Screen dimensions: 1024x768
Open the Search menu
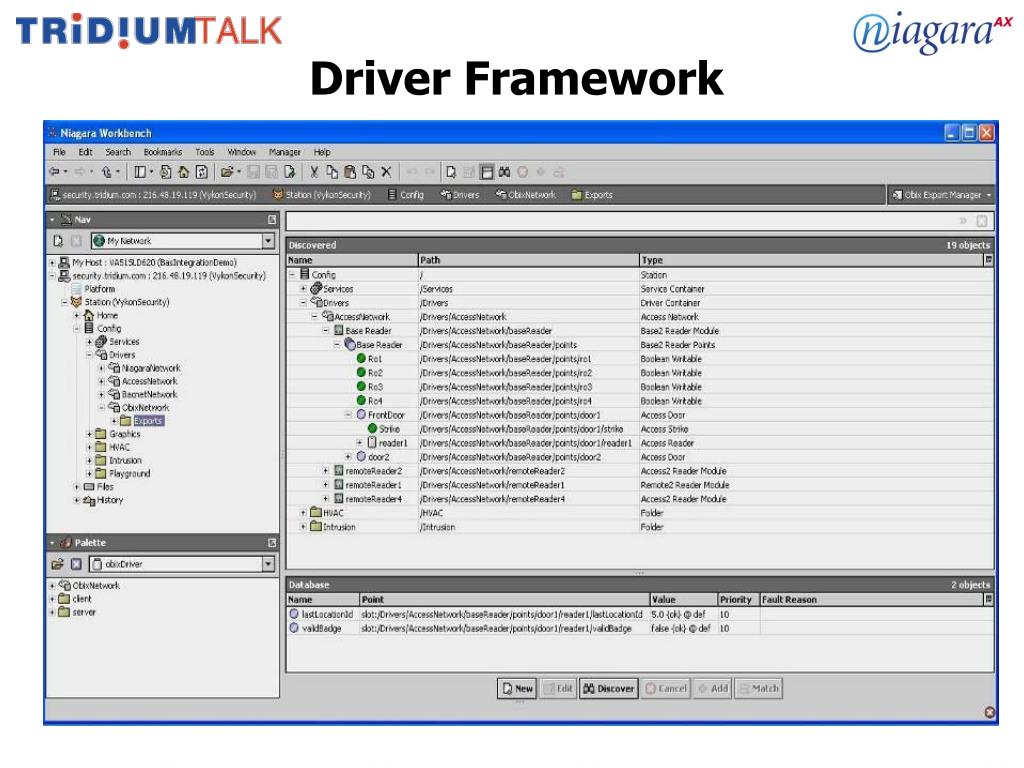coord(118,152)
